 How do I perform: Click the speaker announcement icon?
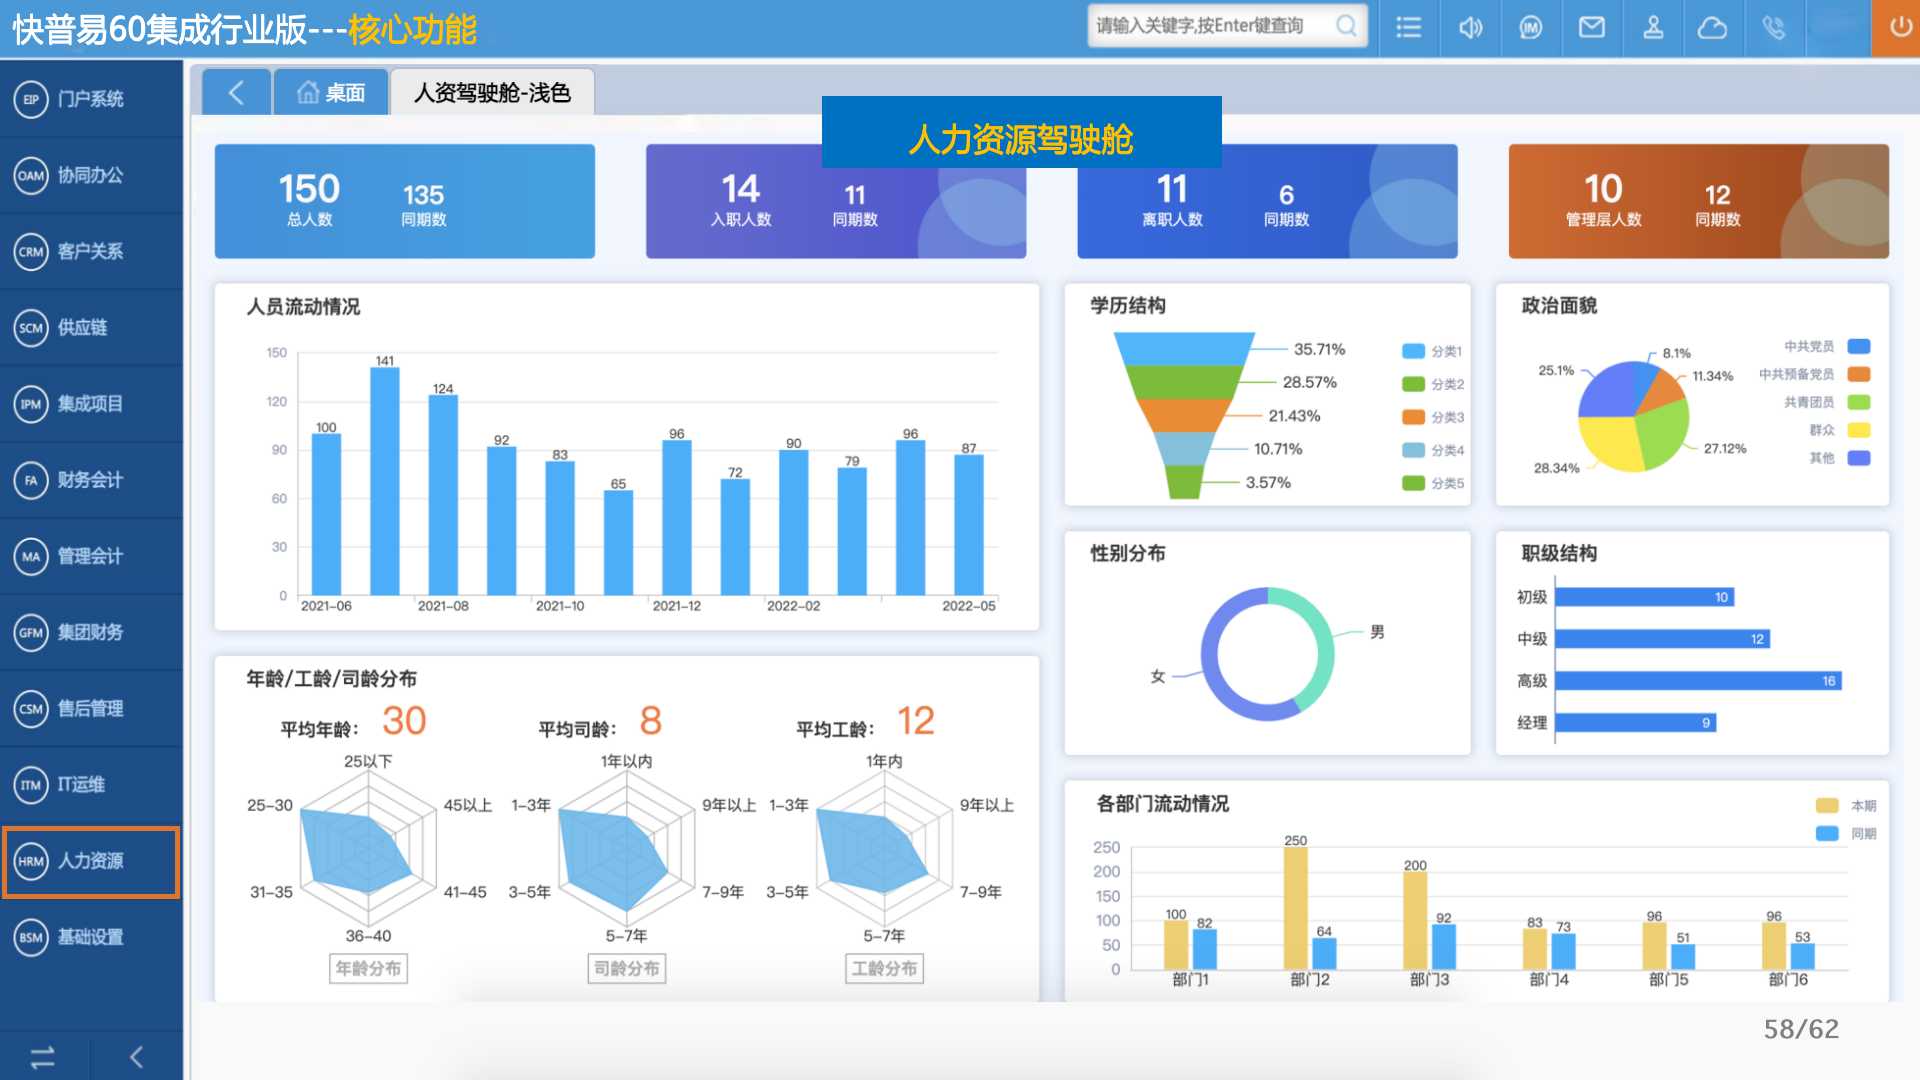point(1470,28)
